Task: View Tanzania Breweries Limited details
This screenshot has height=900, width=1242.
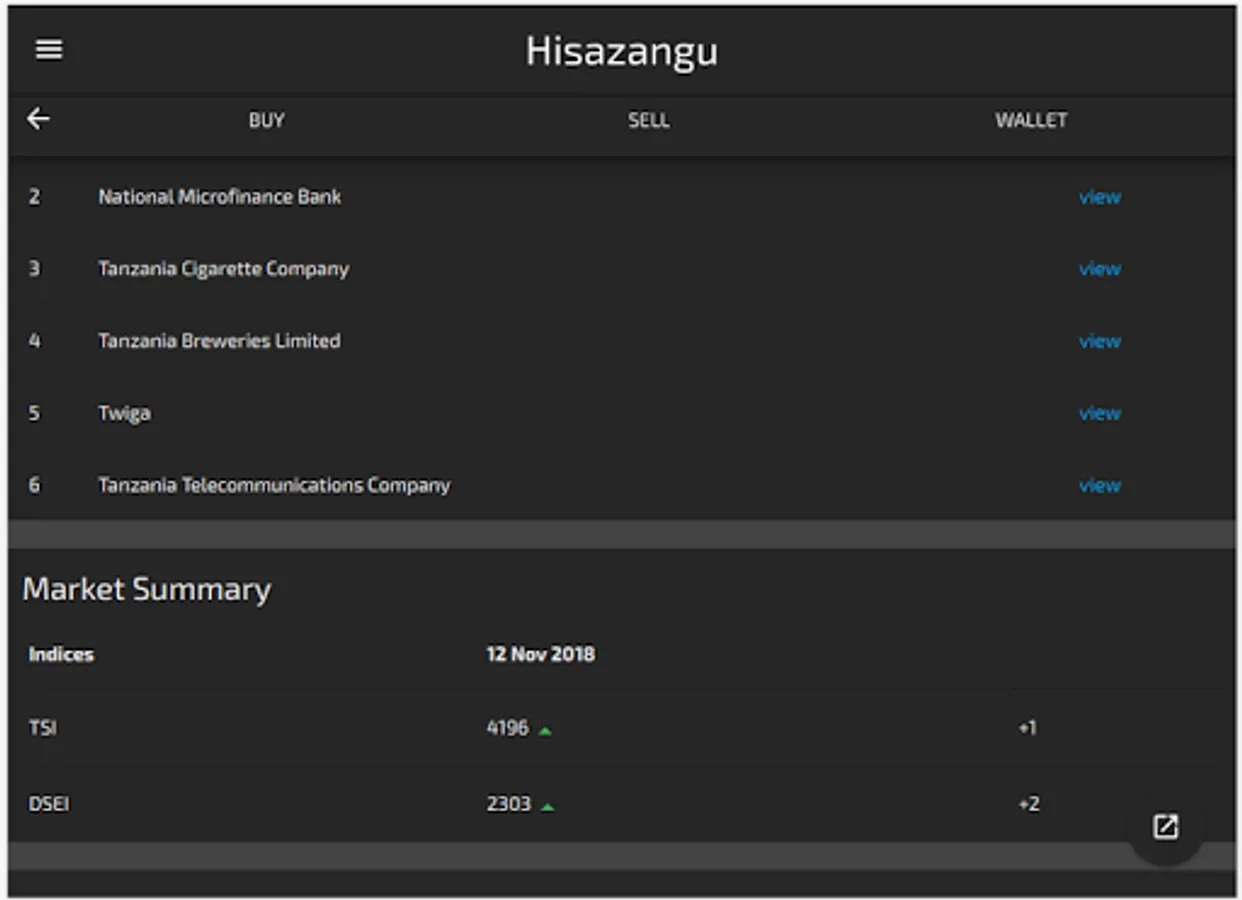Action: [x=1099, y=341]
